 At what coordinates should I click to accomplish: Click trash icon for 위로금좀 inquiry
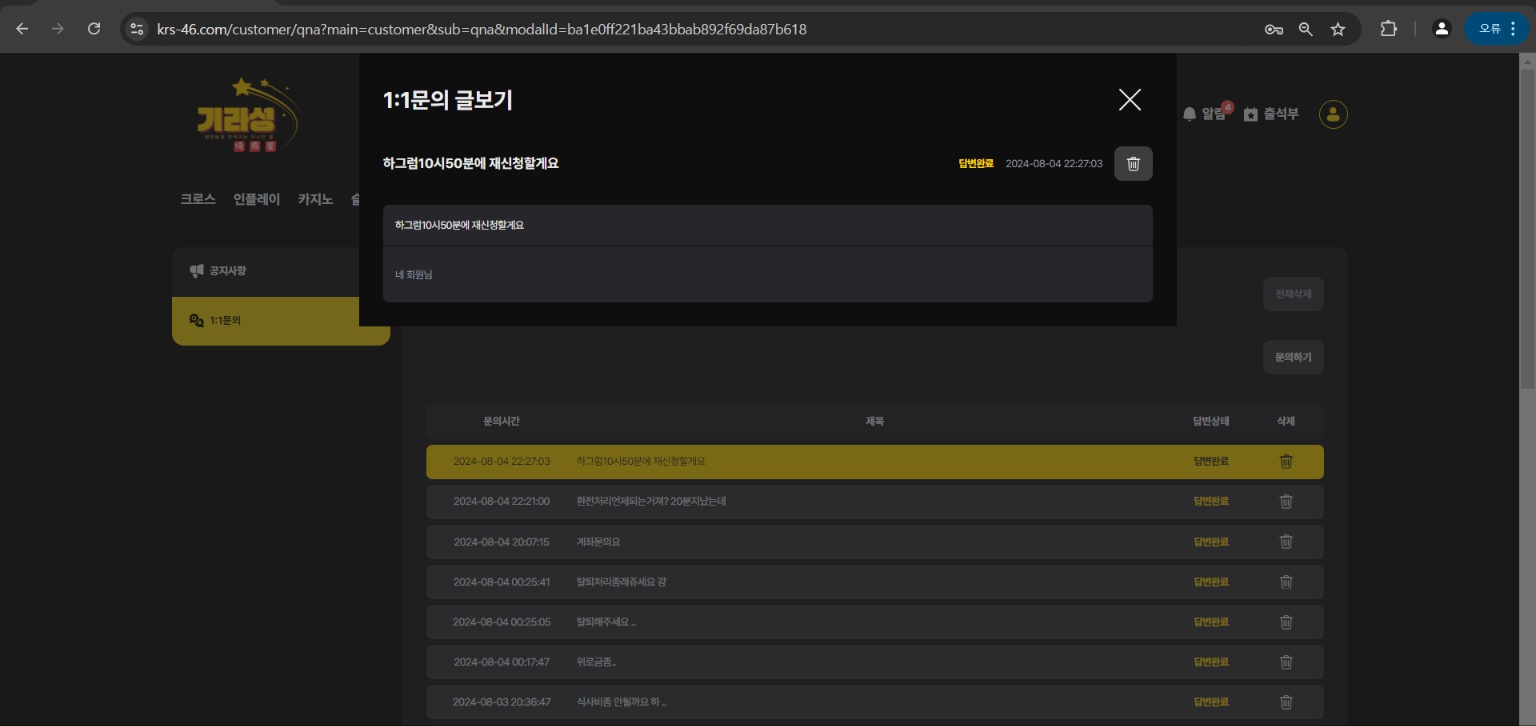(1286, 662)
